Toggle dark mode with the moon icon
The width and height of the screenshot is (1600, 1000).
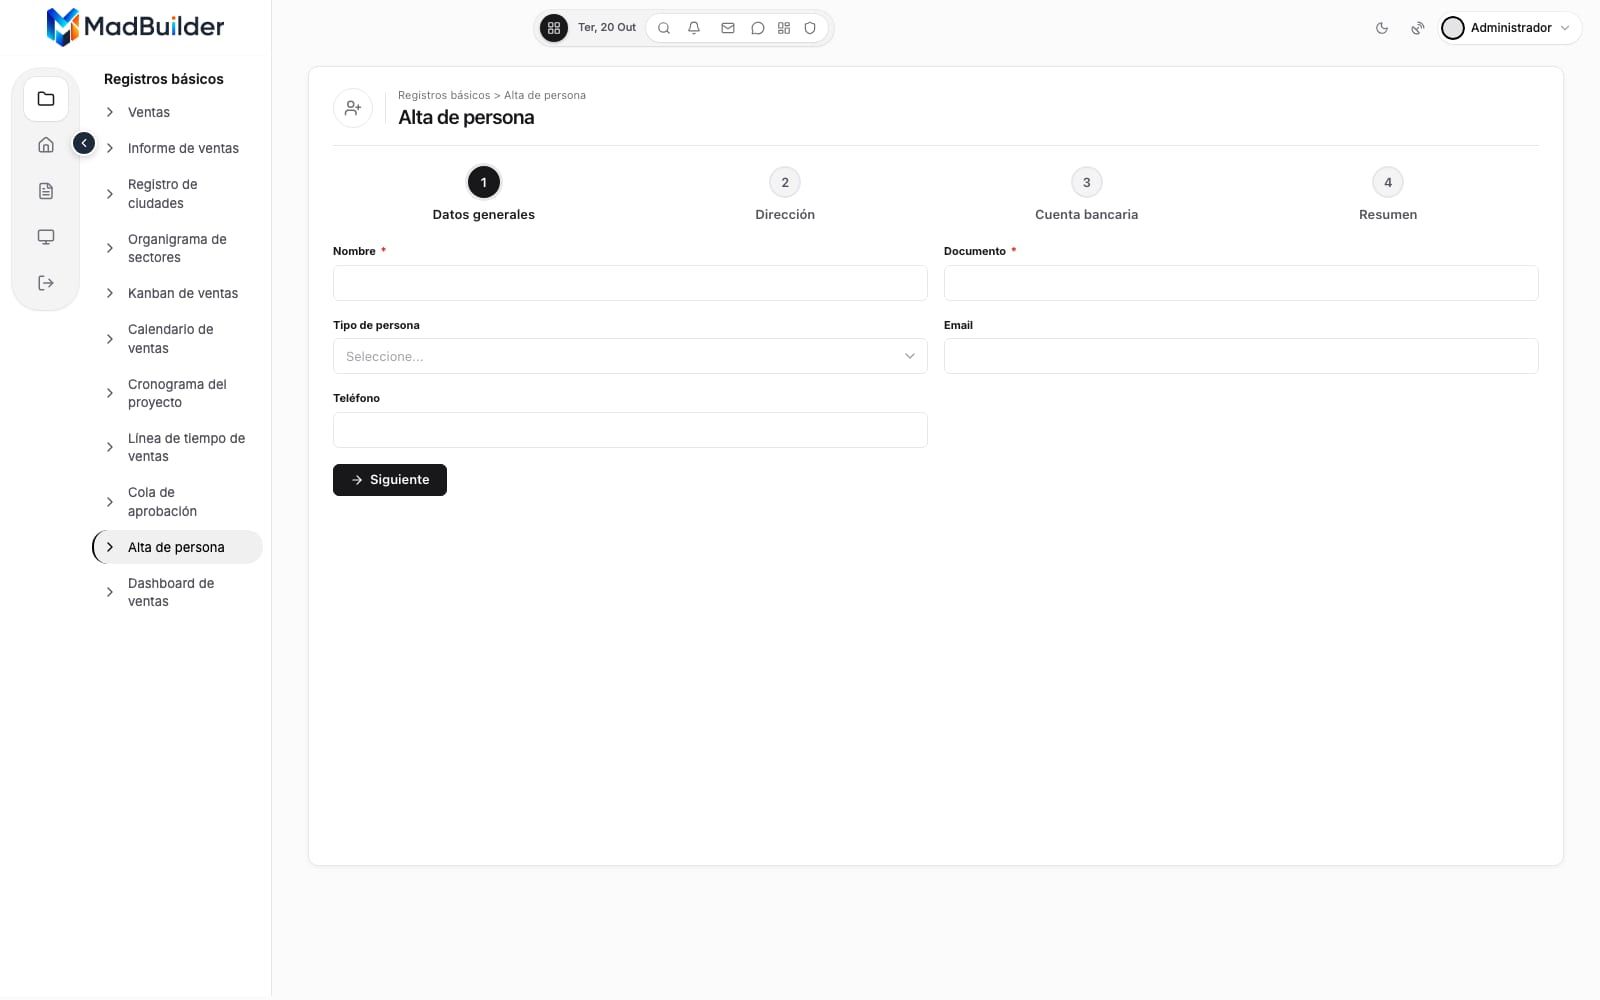(x=1382, y=28)
